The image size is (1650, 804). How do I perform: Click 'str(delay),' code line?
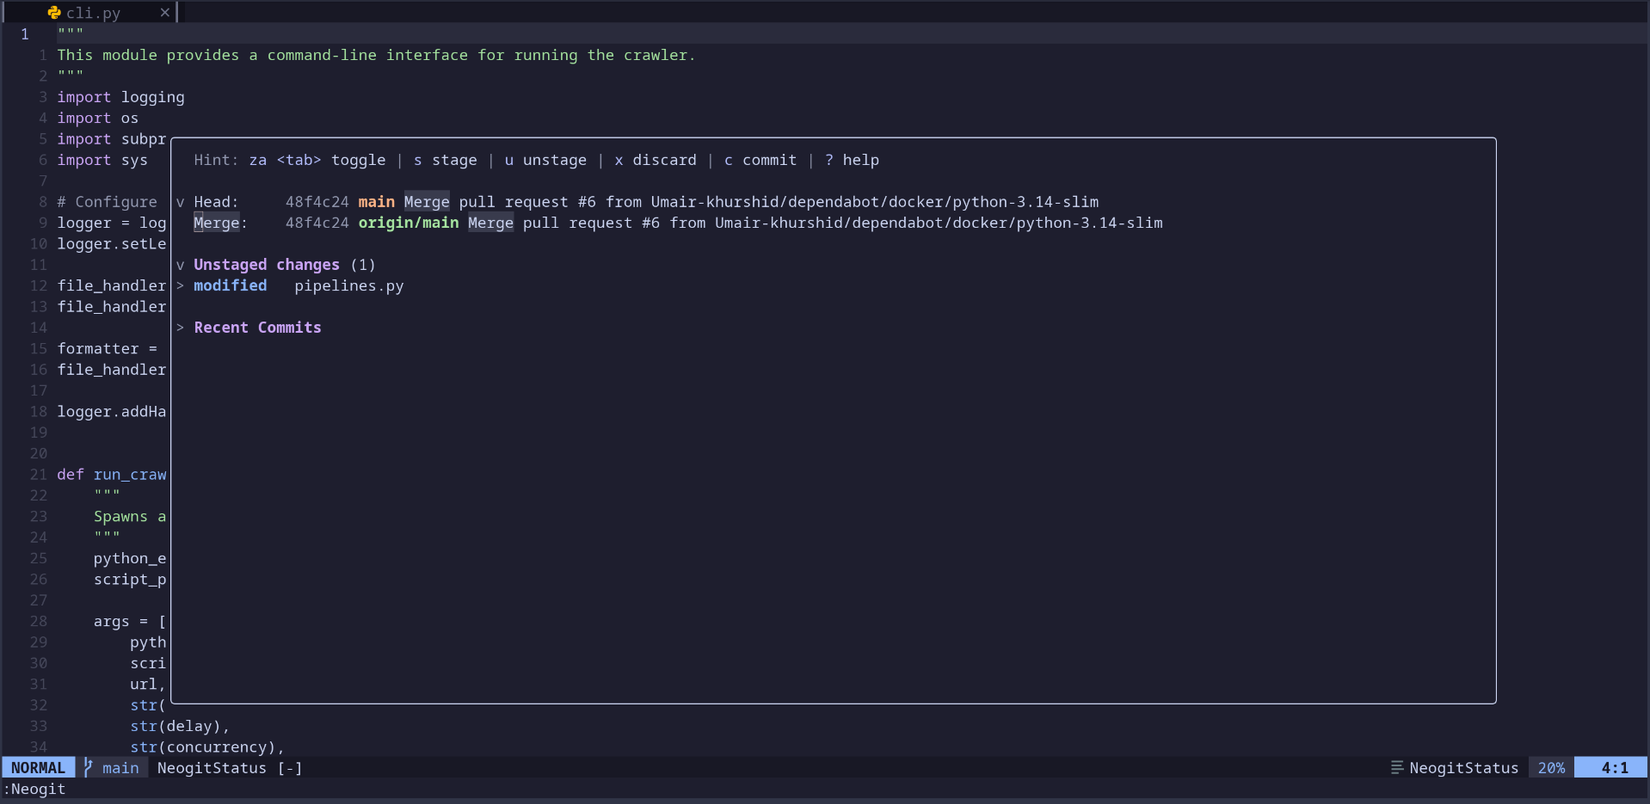180,726
